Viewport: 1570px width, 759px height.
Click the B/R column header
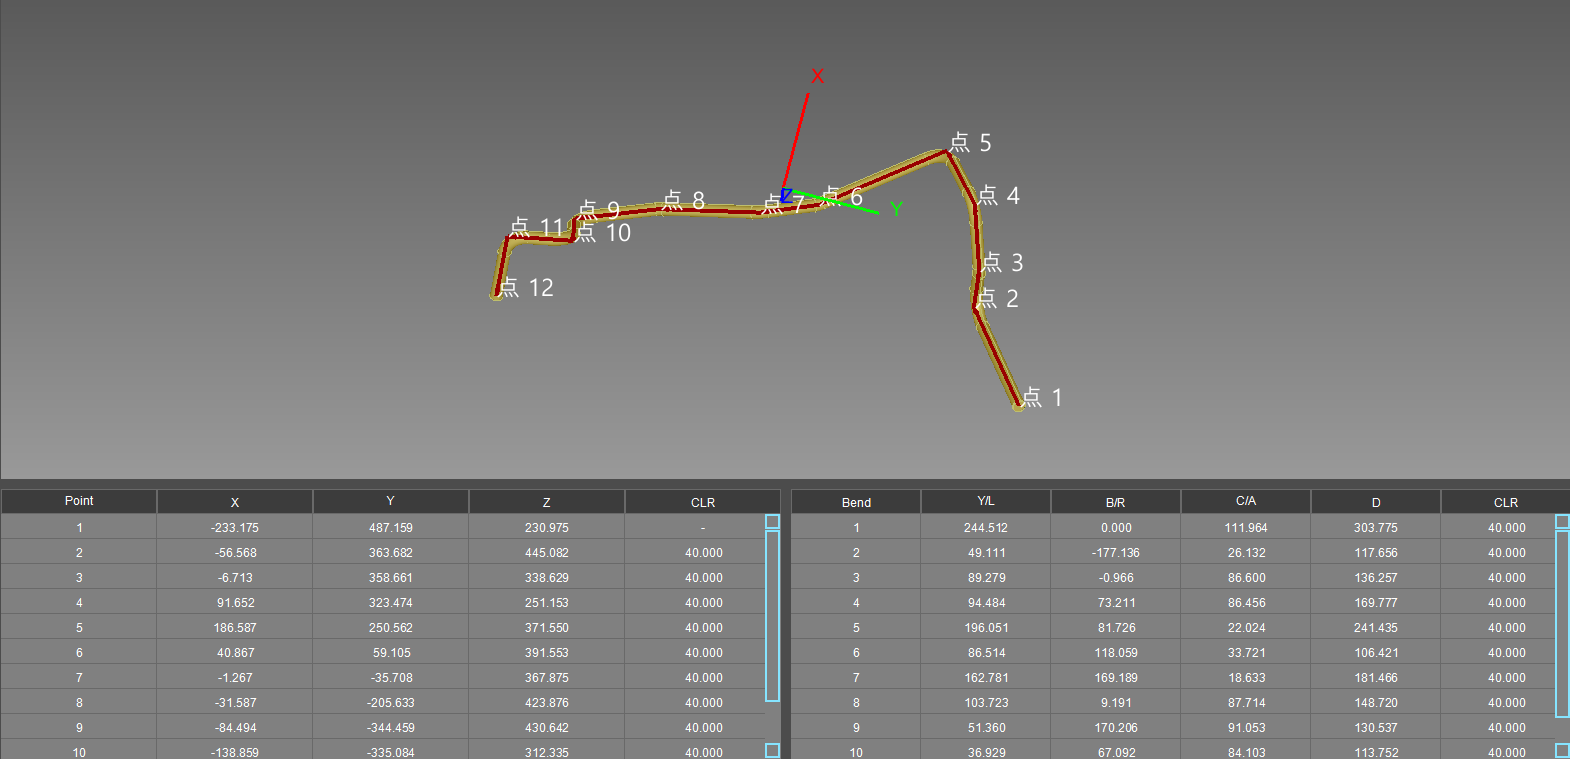[x=1115, y=502]
